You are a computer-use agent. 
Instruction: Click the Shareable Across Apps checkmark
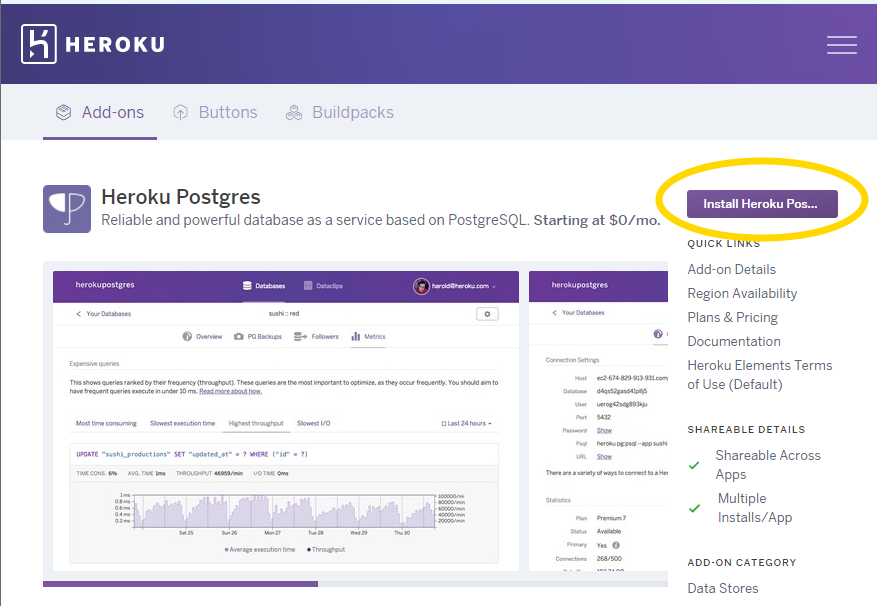tap(694, 465)
